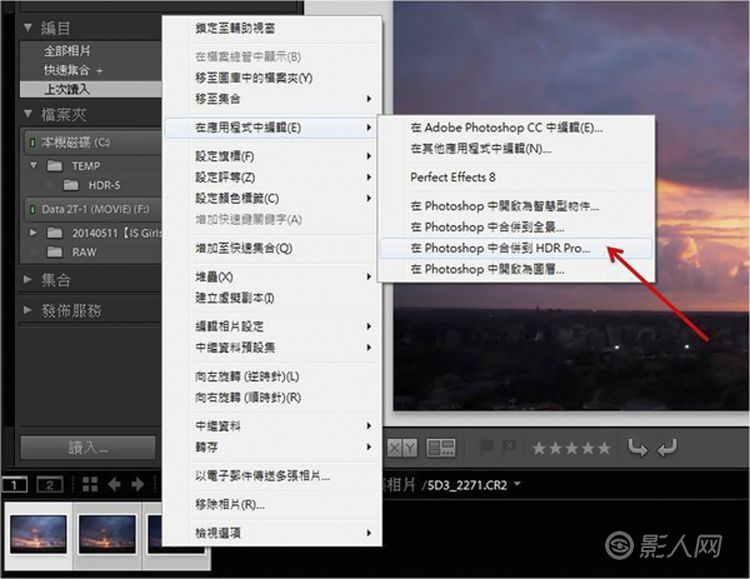The image size is (750, 579).
Task: Choose 移除相片(R)...
Action: [272, 505]
